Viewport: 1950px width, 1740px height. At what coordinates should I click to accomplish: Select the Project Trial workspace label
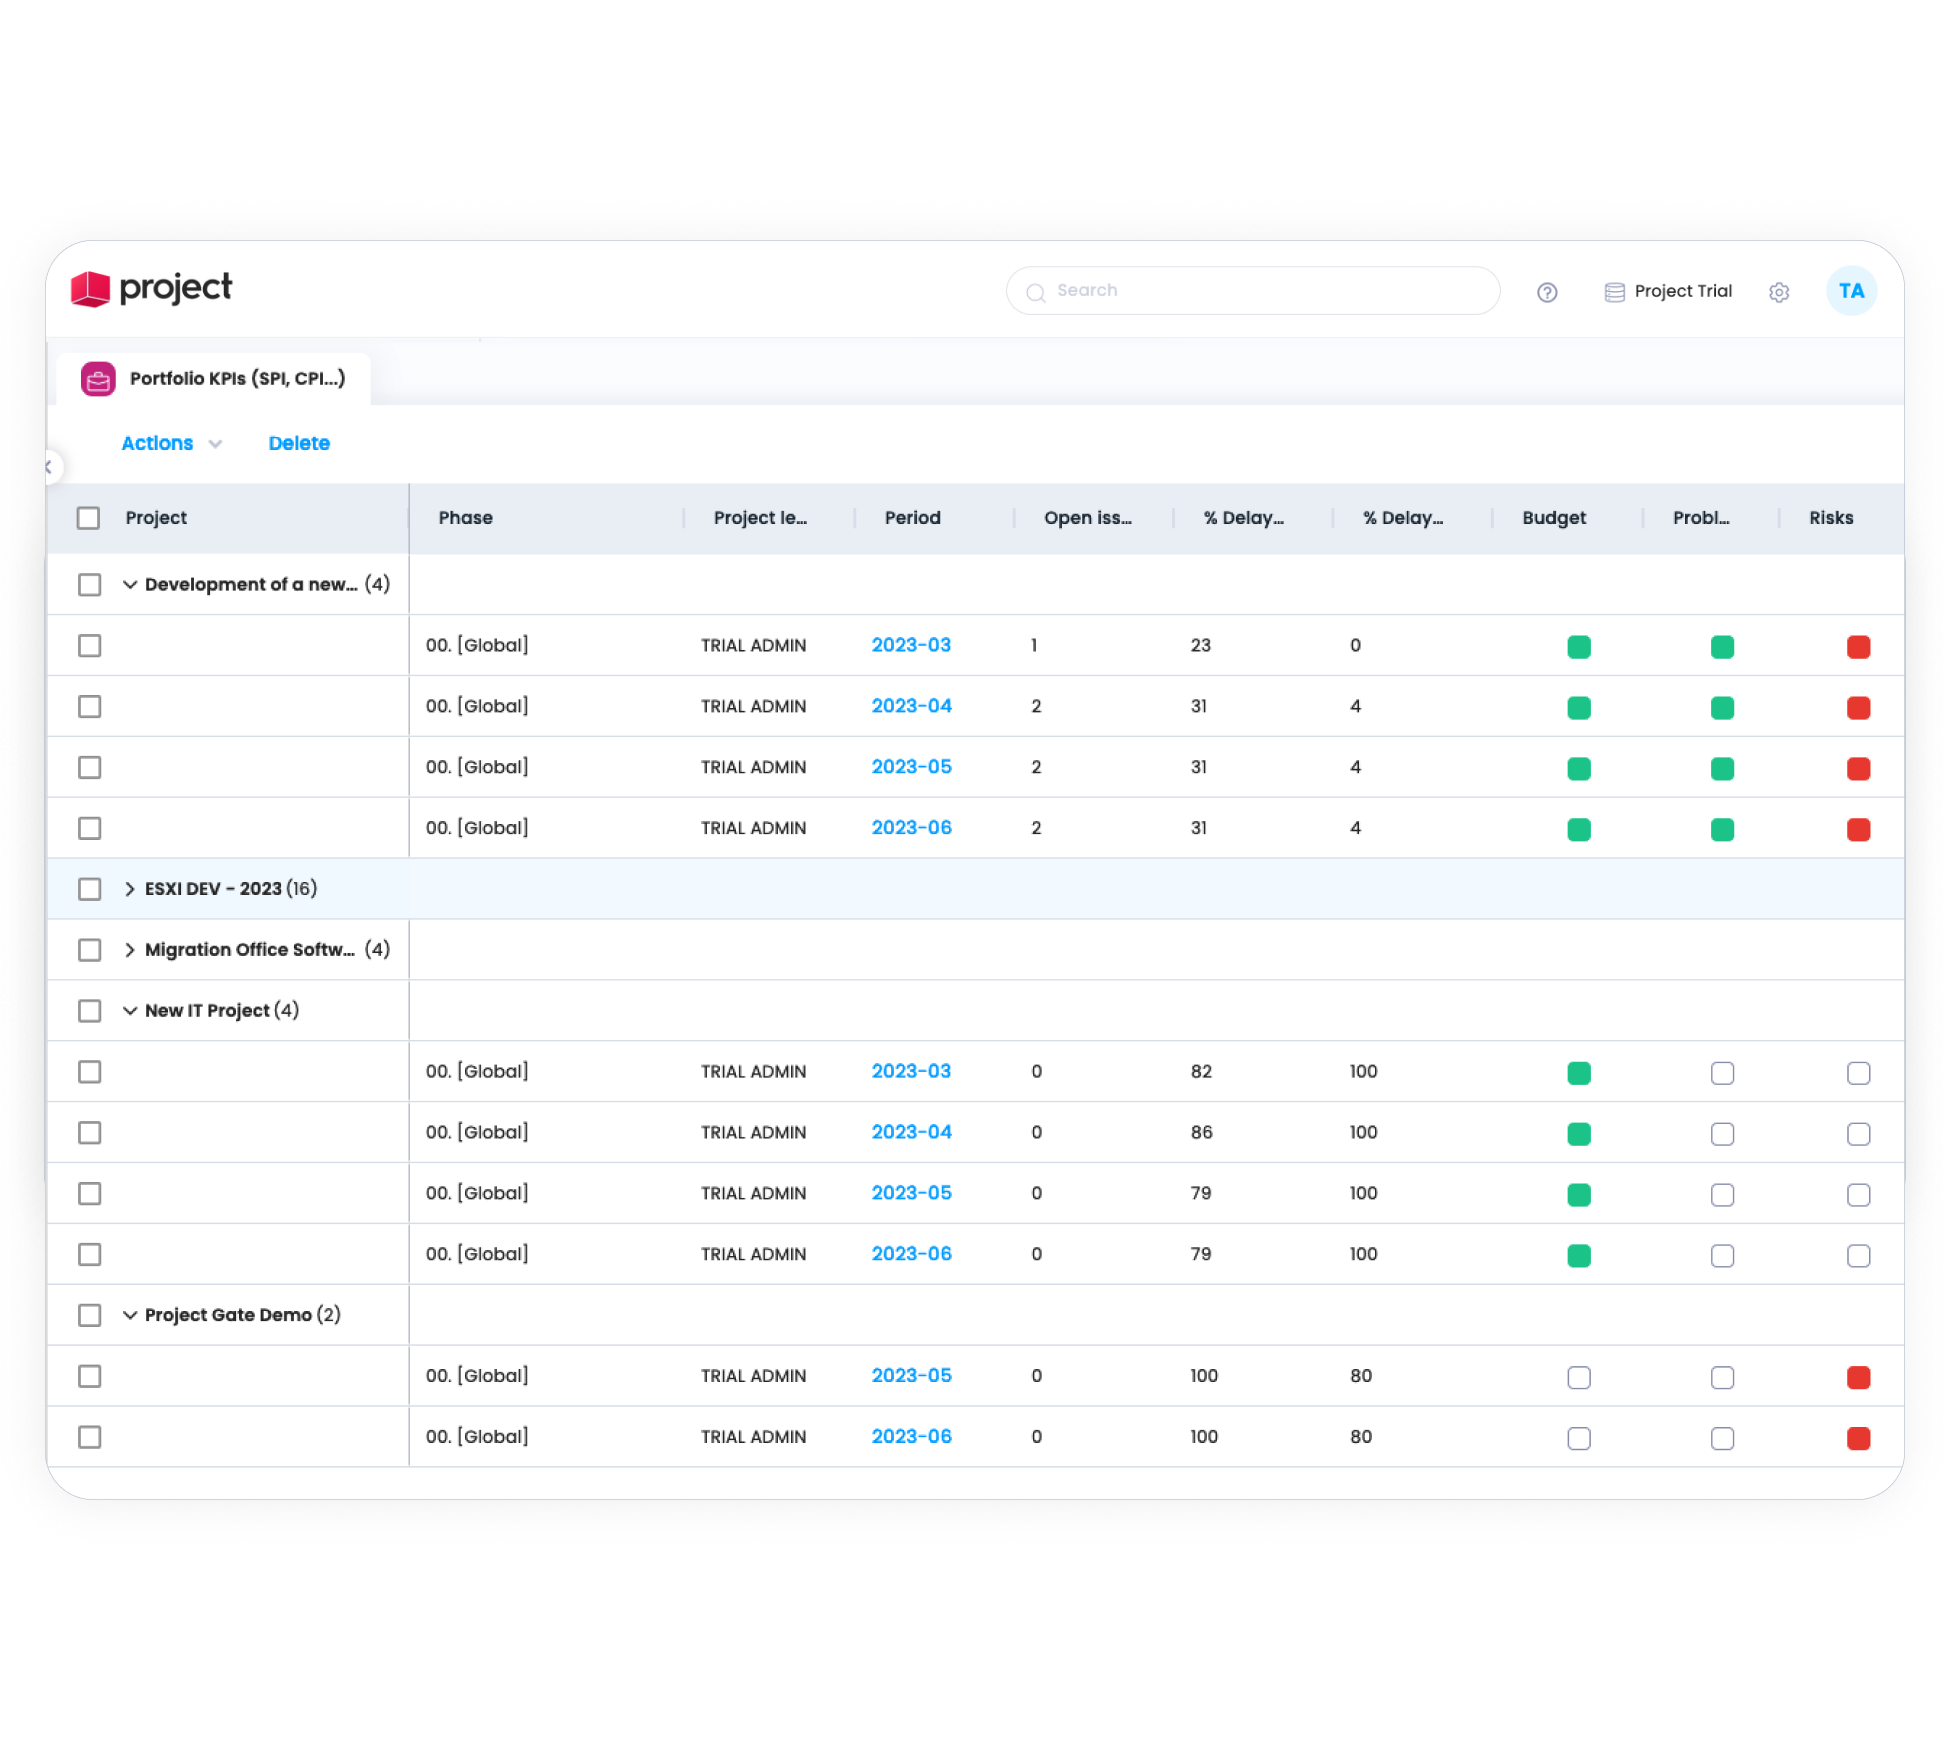pos(1683,291)
